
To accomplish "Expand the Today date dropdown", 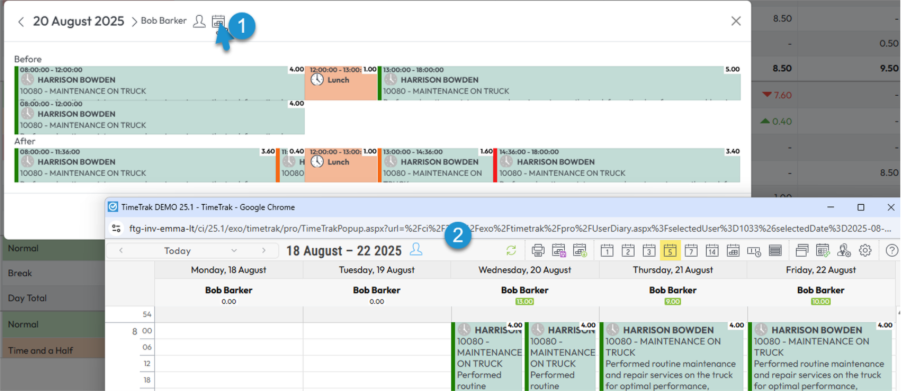I will (234, 251).
